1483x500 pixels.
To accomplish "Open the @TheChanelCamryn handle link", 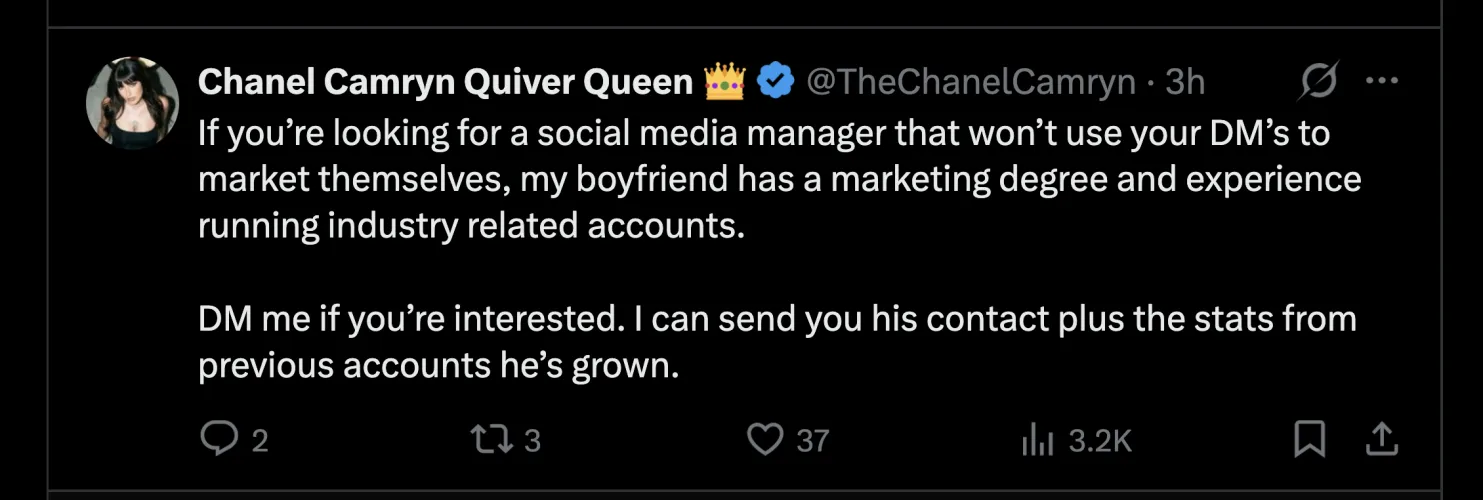I will (970, 82).
